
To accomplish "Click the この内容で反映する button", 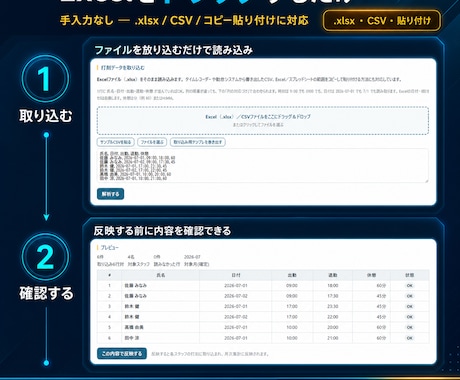I will point(122,354).
